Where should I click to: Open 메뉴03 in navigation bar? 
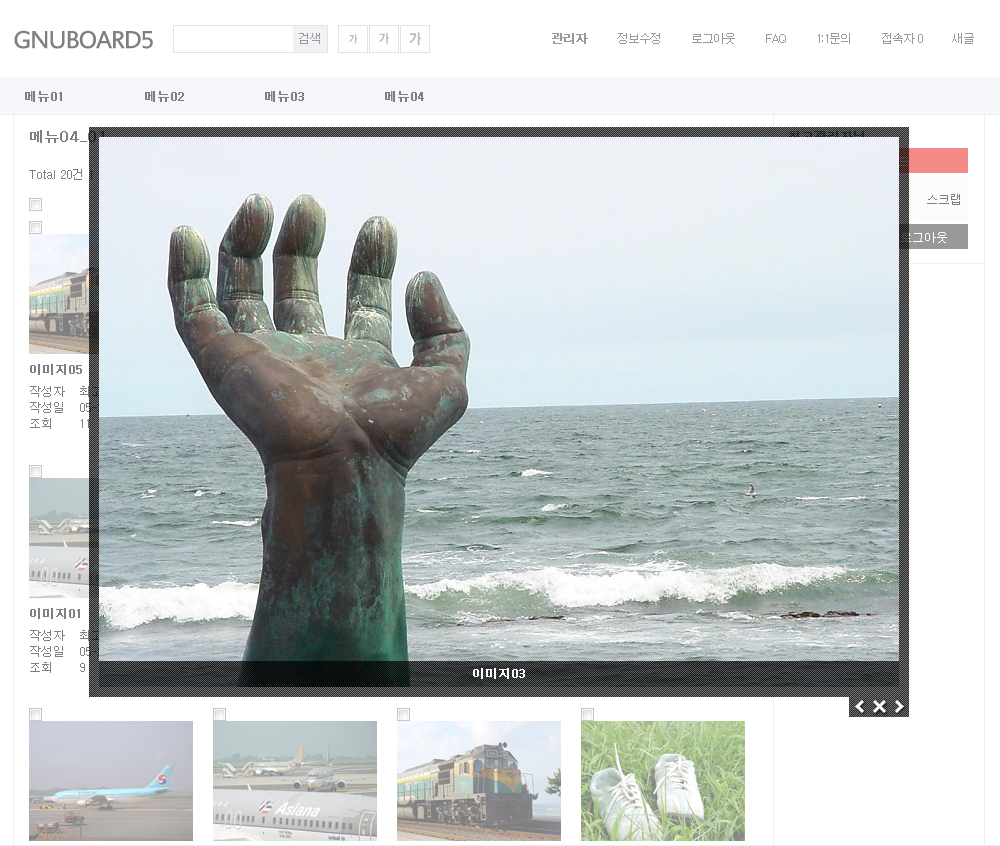pos(284,97)
